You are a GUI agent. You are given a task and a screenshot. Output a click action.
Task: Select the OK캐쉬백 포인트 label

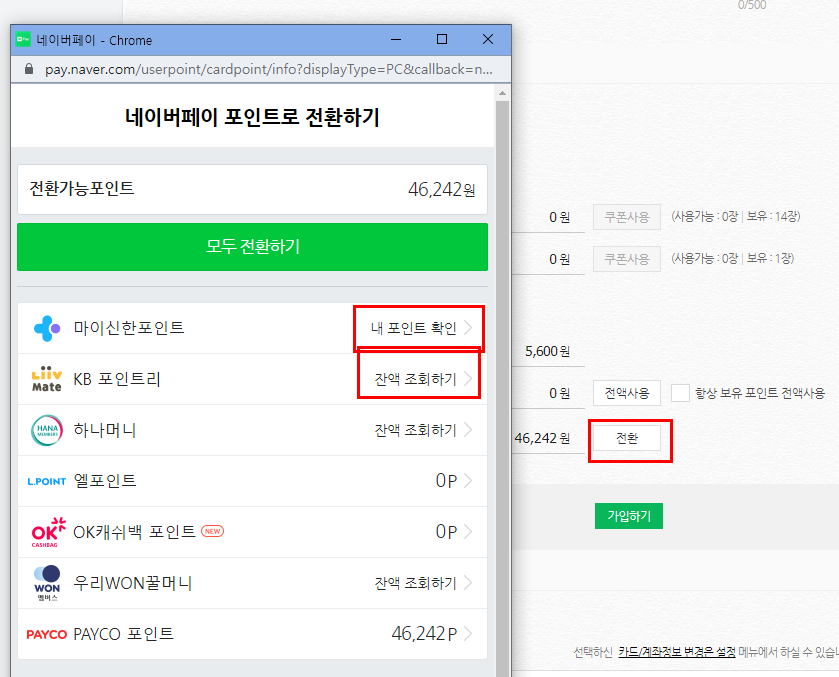coord(134,531)
